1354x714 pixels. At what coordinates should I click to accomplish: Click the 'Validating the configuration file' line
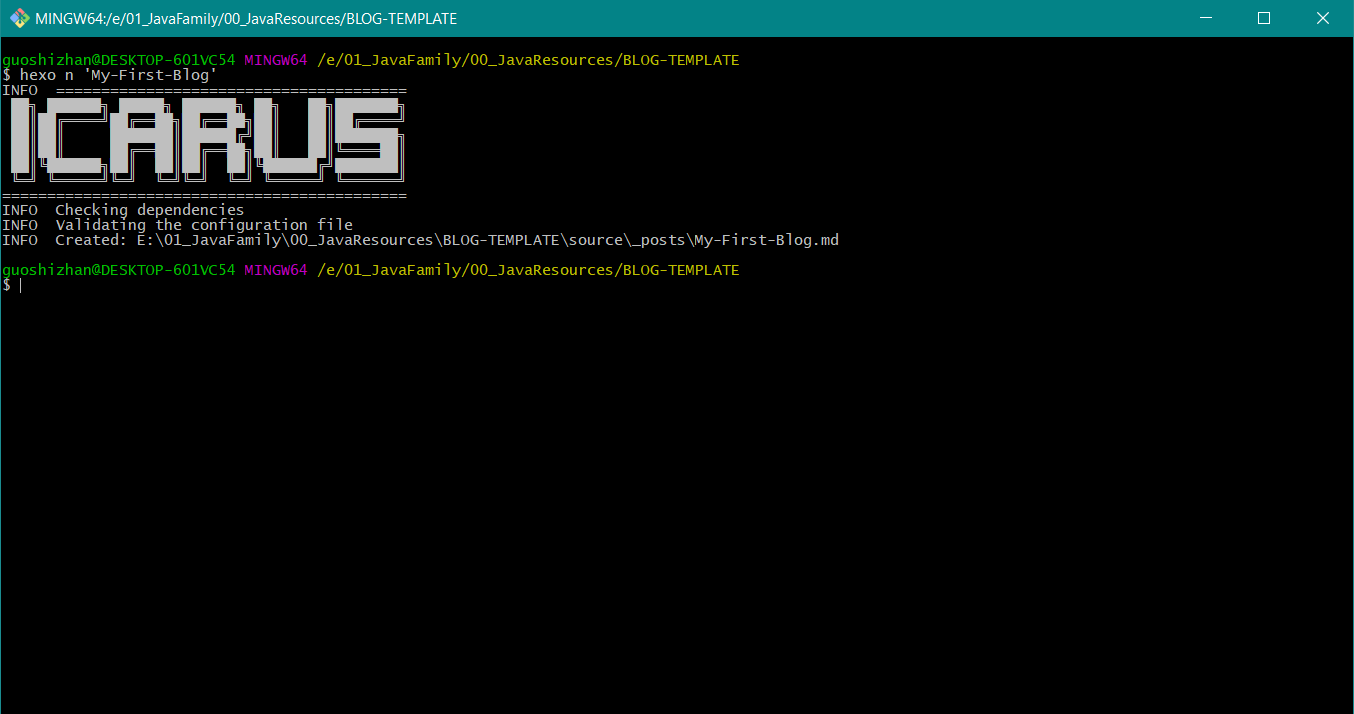tap(203, 225)
